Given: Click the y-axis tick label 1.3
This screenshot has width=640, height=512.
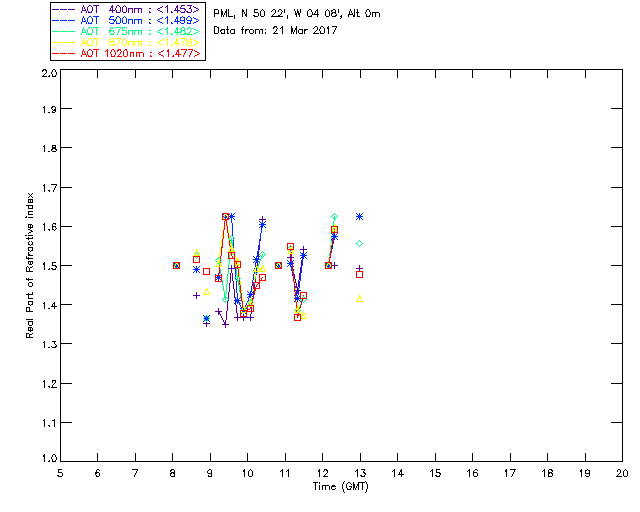Looking at the screenshot, I should [x=49, y=344].
